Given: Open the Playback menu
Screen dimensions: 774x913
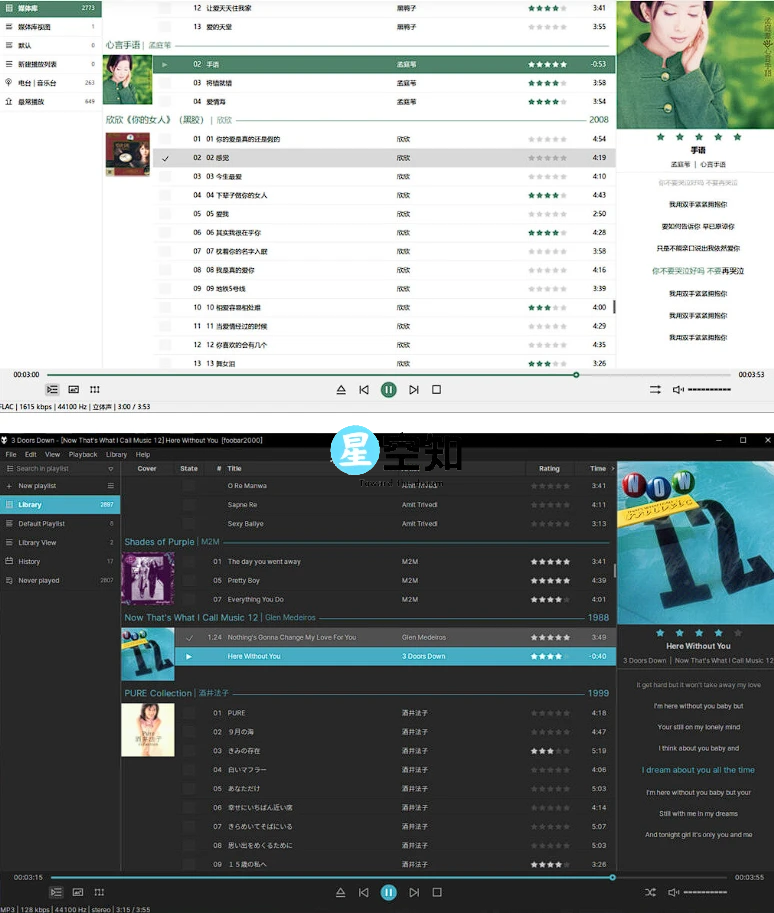Looking at the screenshot, I should 83,455.
